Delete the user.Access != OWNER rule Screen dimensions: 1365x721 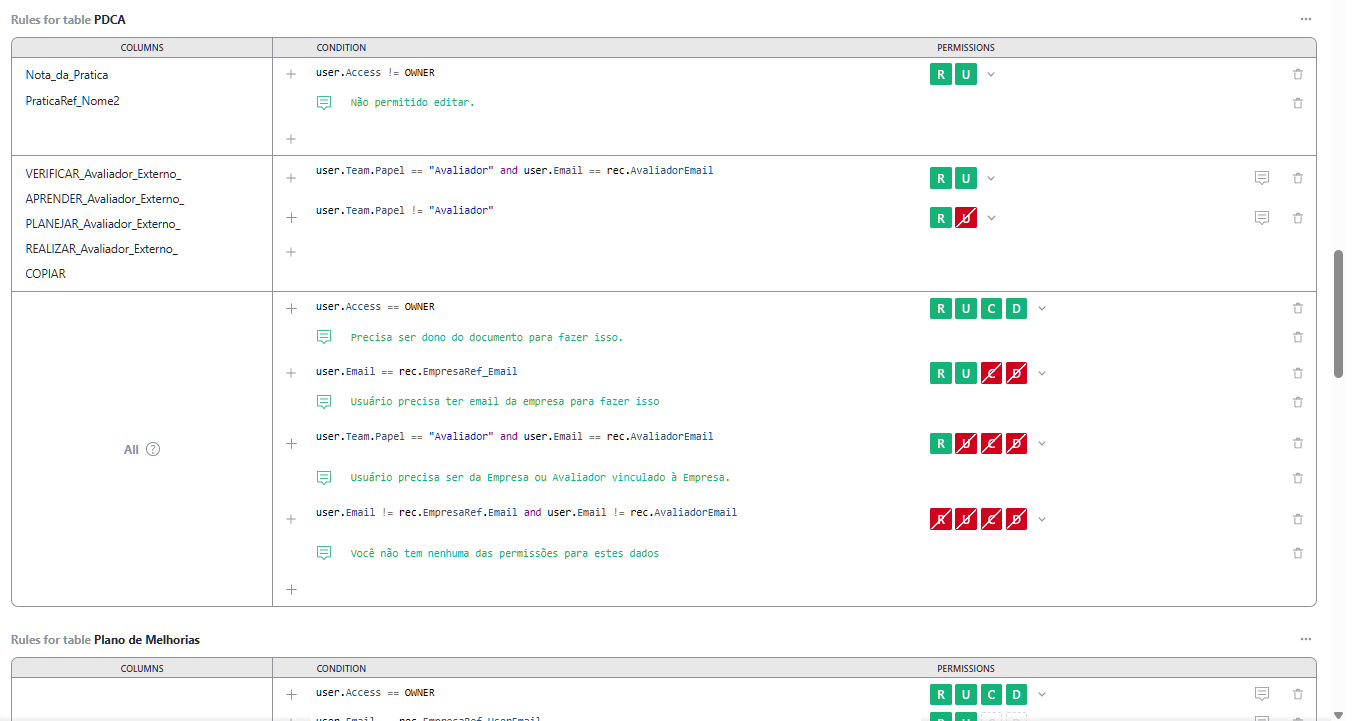1297,74
